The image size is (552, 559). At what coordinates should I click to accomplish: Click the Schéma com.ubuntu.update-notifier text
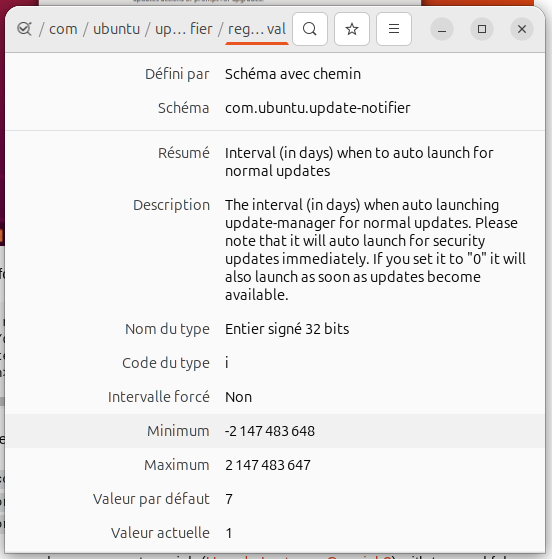click(318, 108)
